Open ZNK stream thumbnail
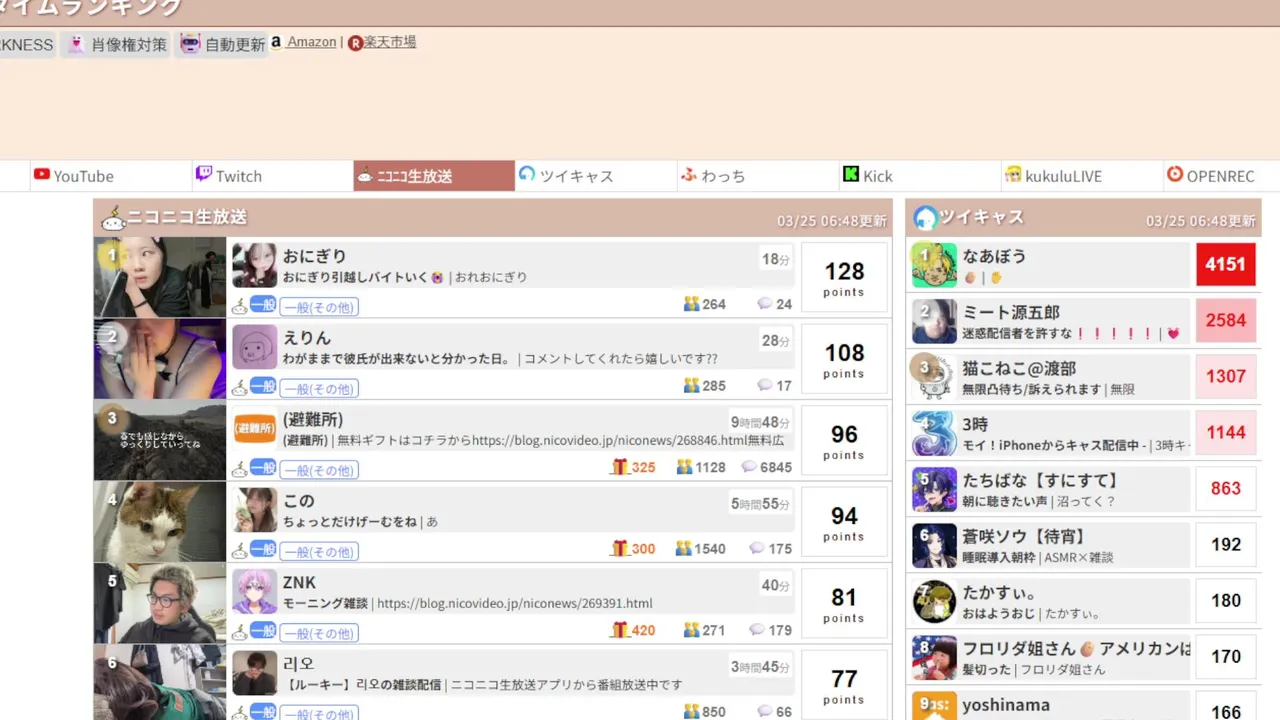This screenshot has width=1280, height=720. pyautogui.click(x=160, y=604)
